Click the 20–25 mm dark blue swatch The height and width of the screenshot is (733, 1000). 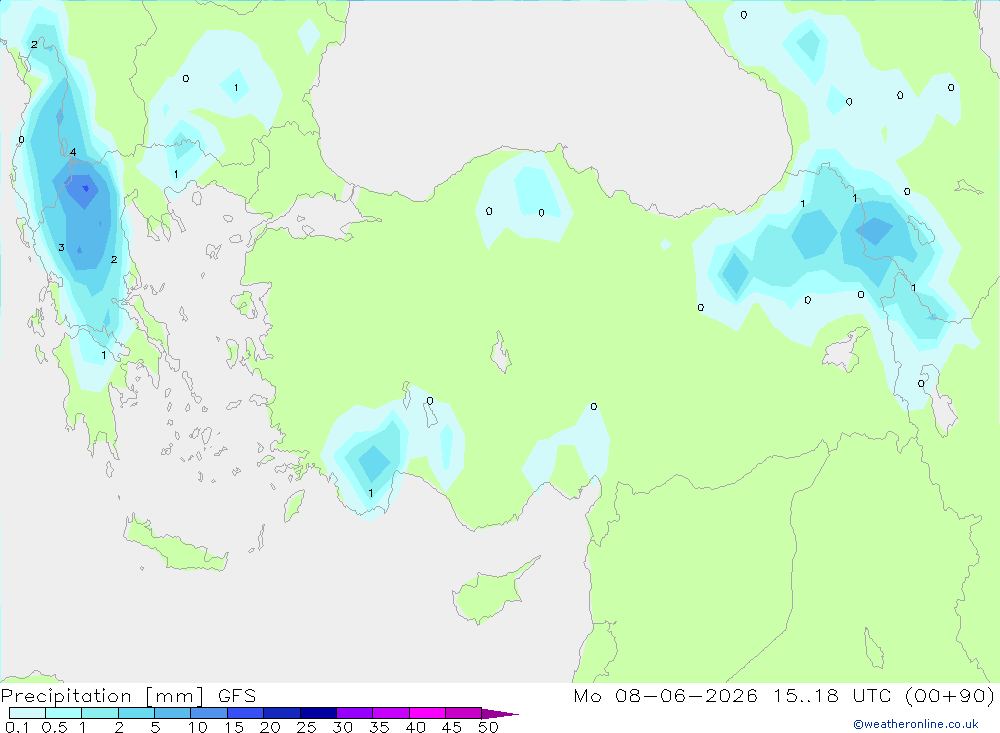(x=282, y=713)
